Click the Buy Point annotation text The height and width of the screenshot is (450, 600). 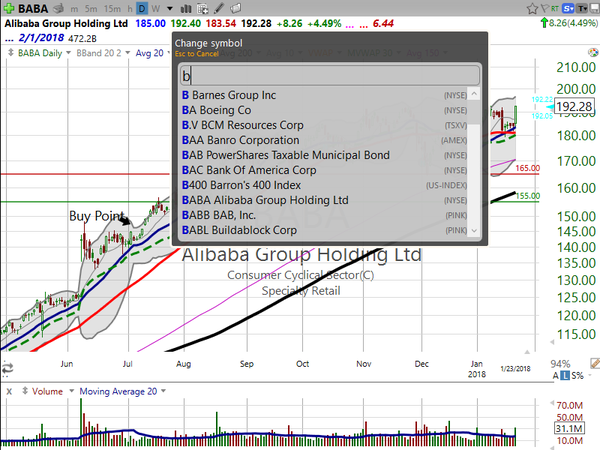[97, 216]
